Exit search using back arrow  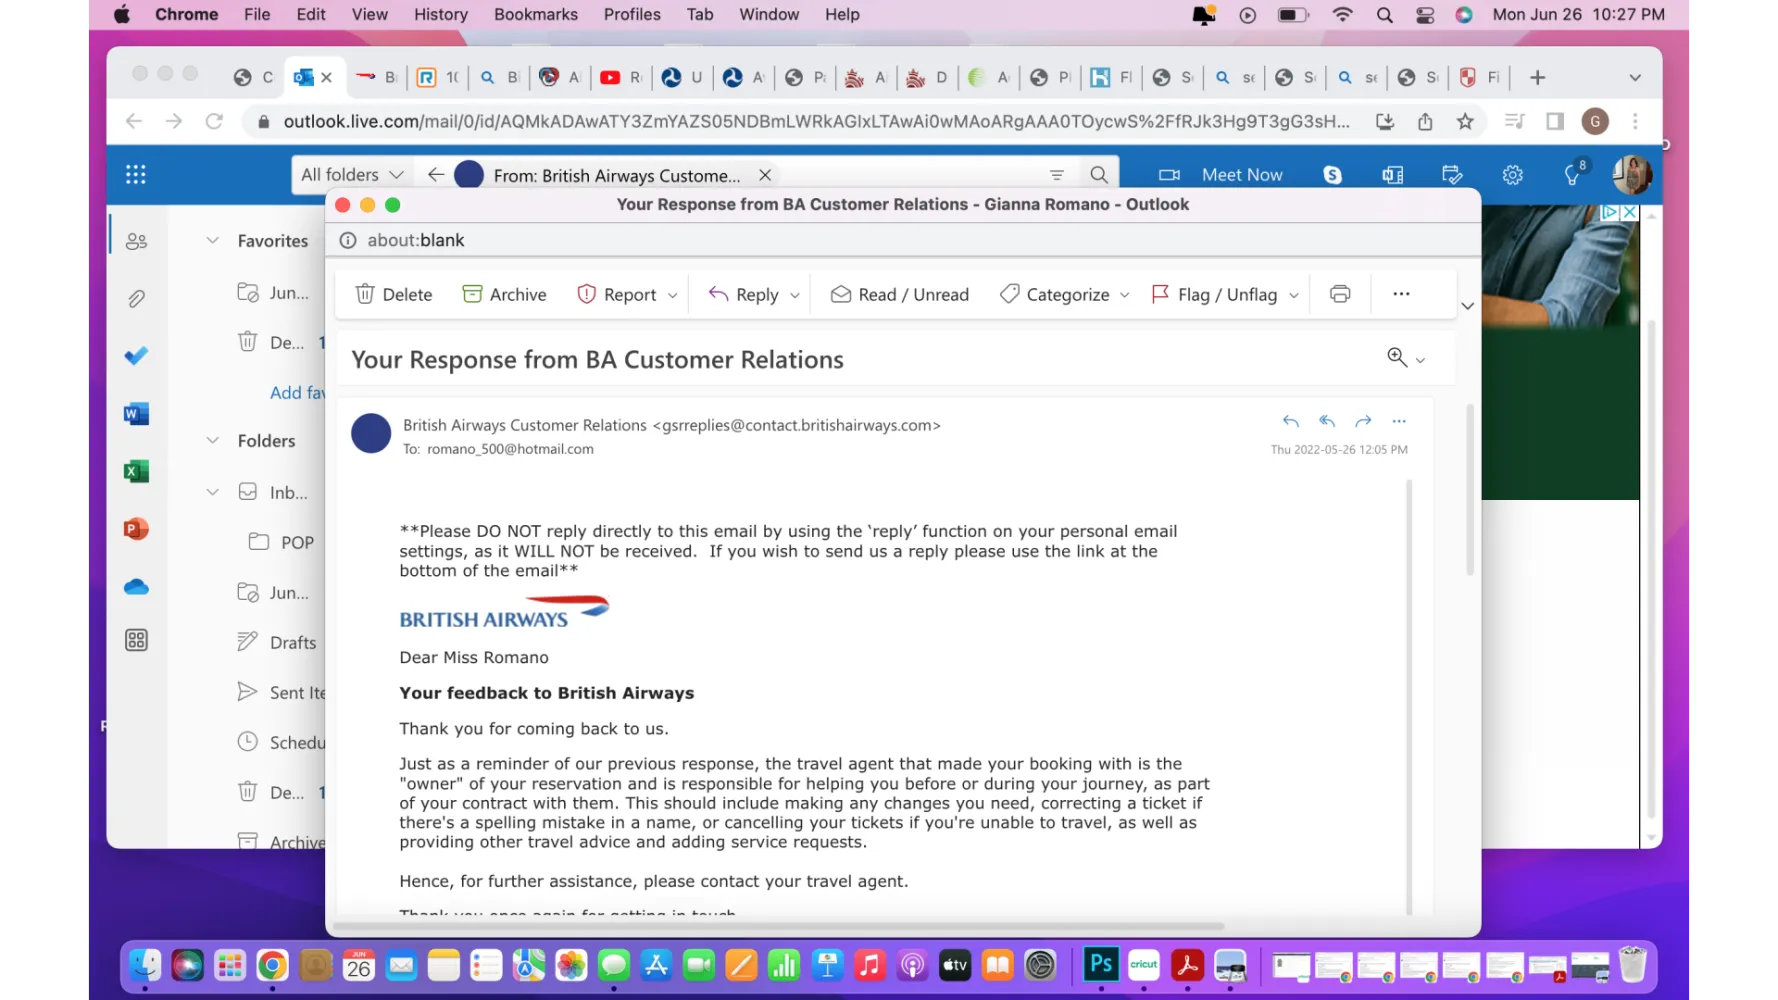tap(435, 174)
